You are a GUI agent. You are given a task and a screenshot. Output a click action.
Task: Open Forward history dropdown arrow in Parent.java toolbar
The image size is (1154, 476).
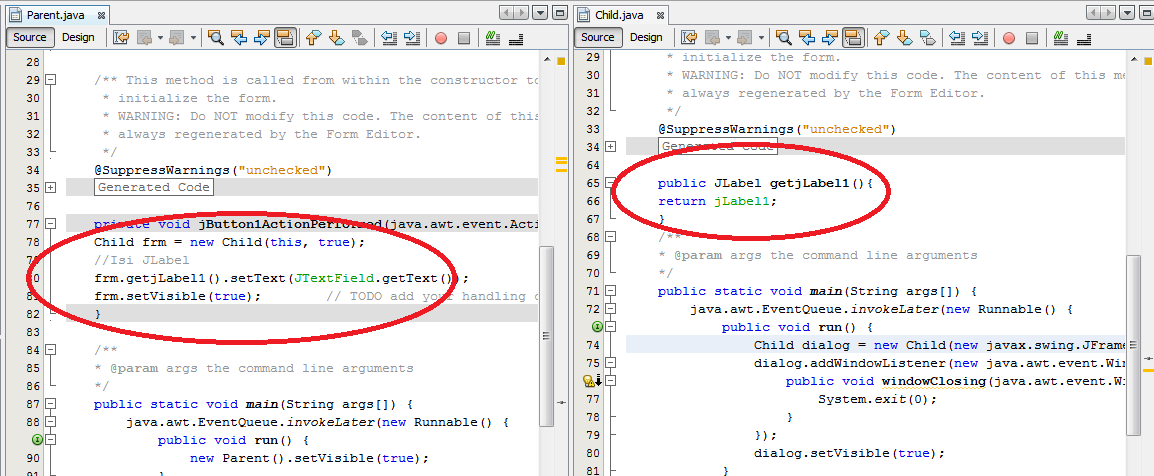coord(194,38)
